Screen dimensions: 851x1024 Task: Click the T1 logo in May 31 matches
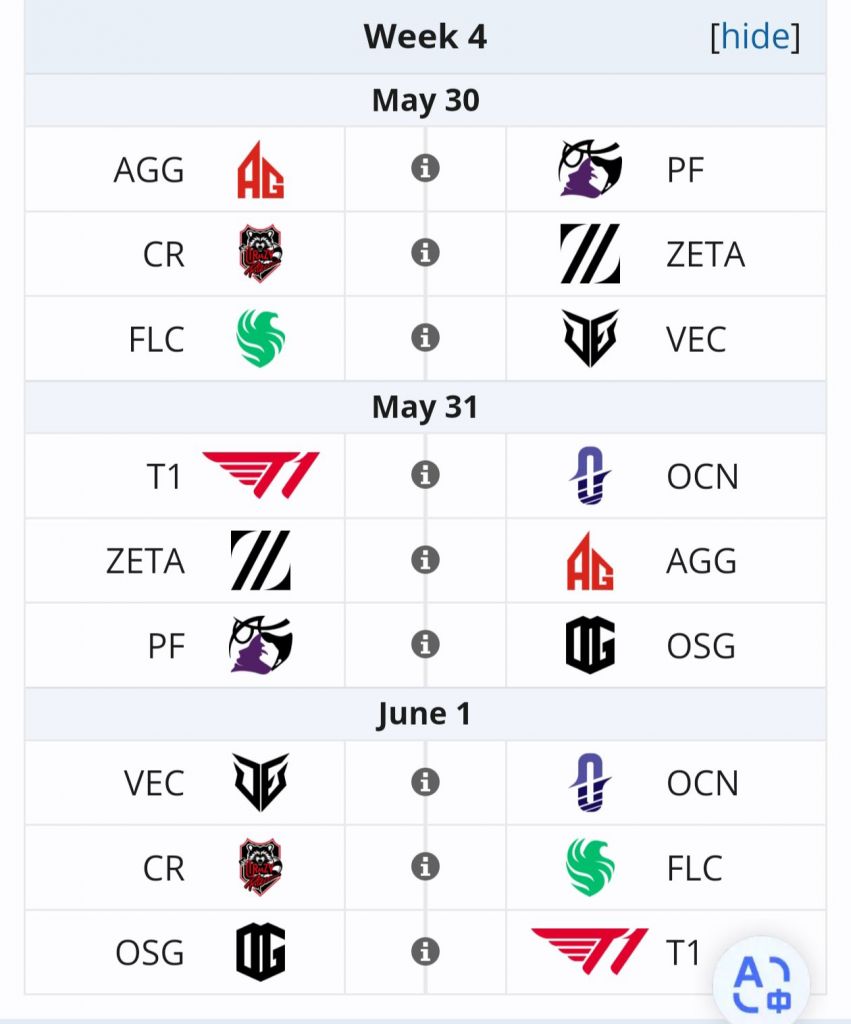[261, 475]
